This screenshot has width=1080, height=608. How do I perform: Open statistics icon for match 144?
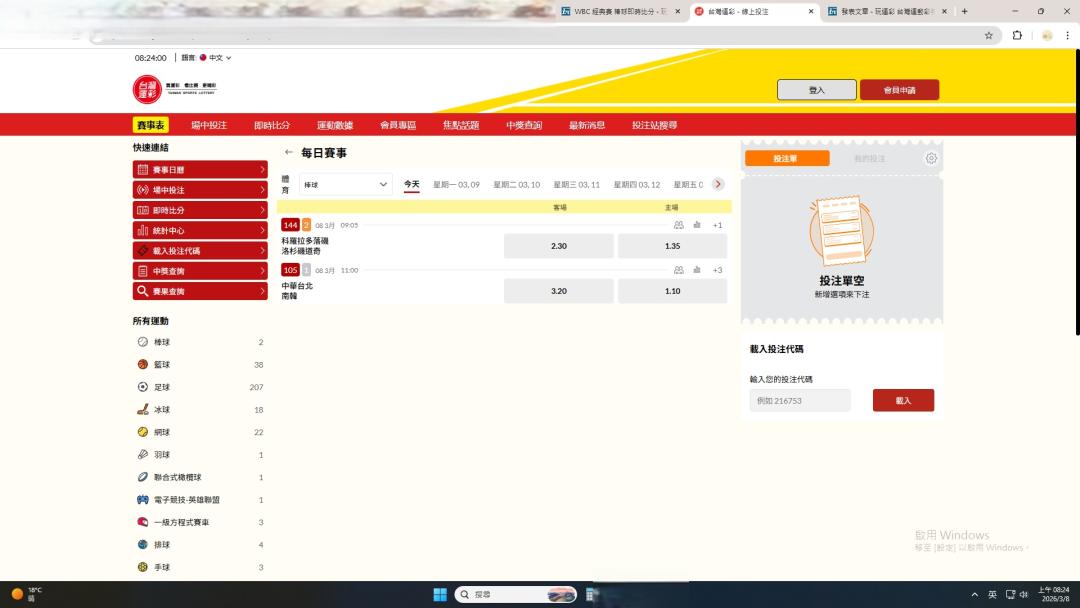click(x=697, y=225)
